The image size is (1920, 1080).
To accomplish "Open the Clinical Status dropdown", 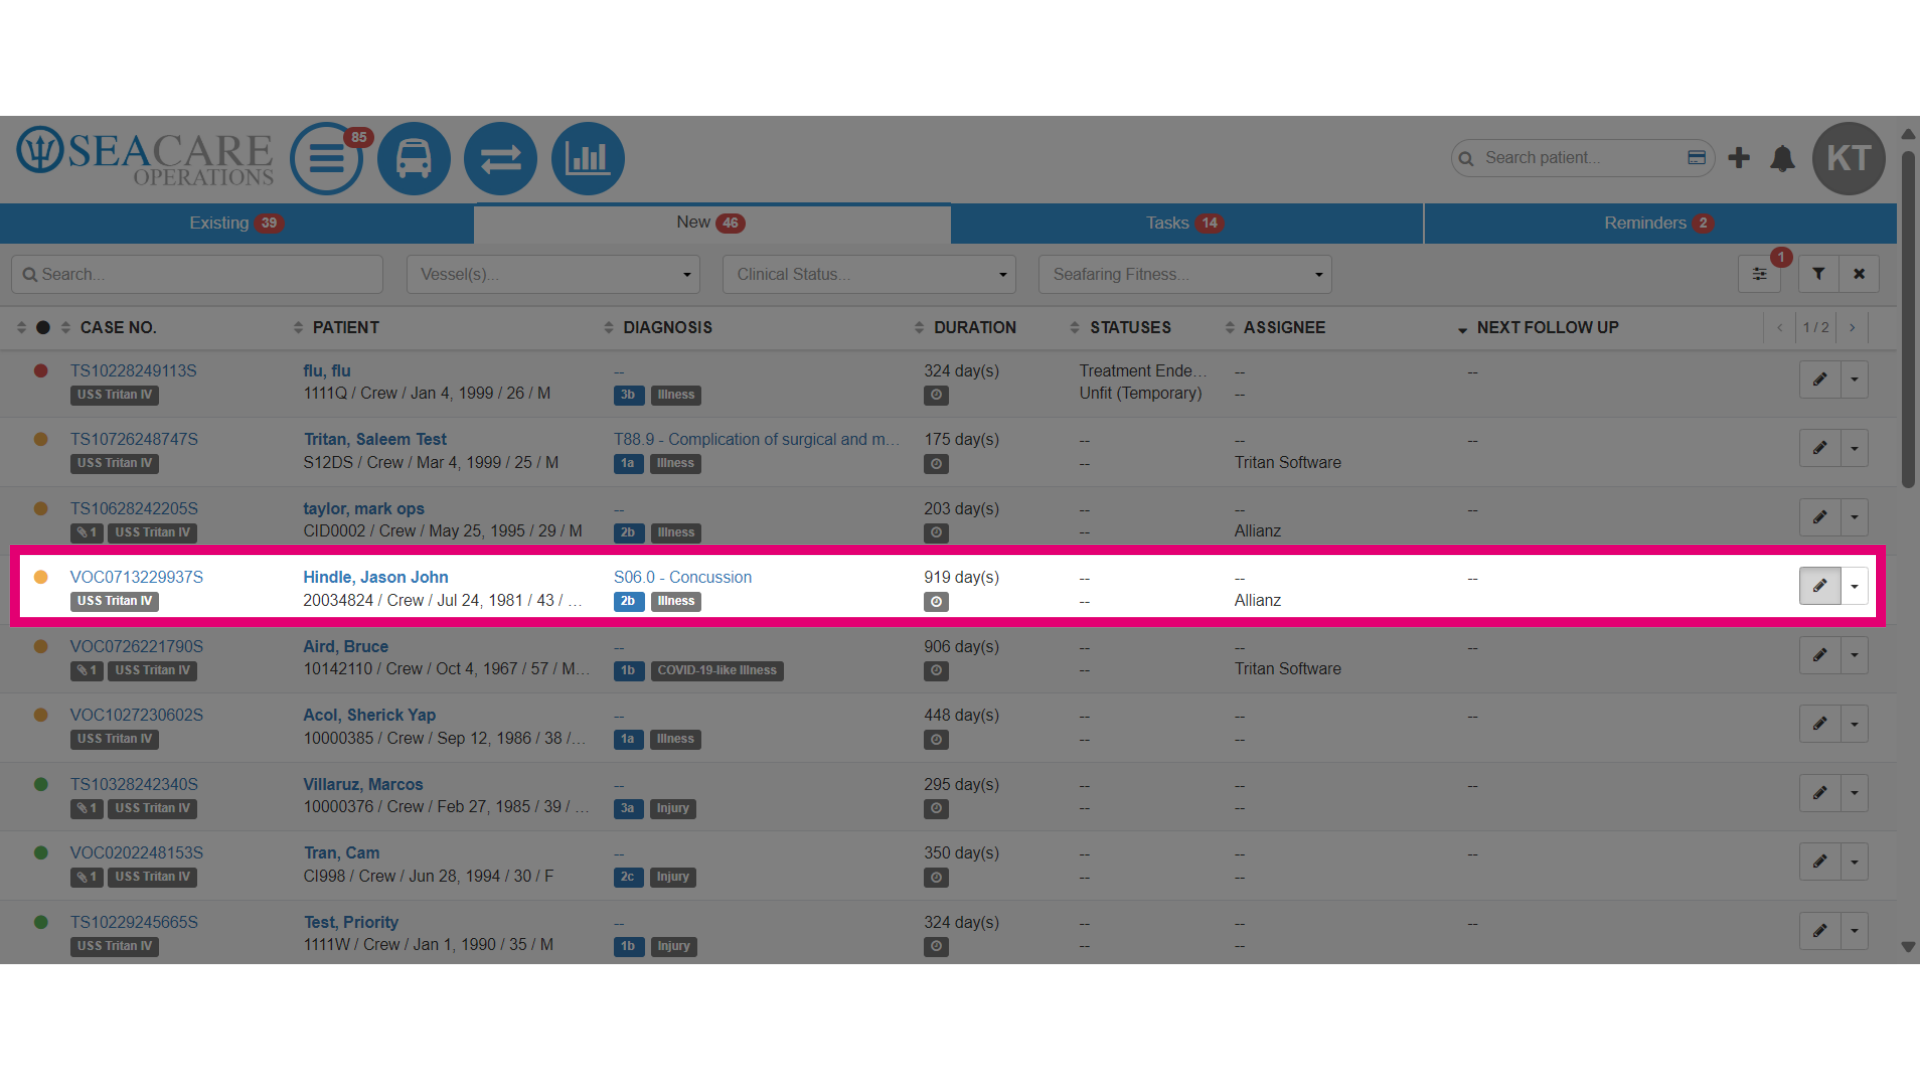I will pos(869,274).
